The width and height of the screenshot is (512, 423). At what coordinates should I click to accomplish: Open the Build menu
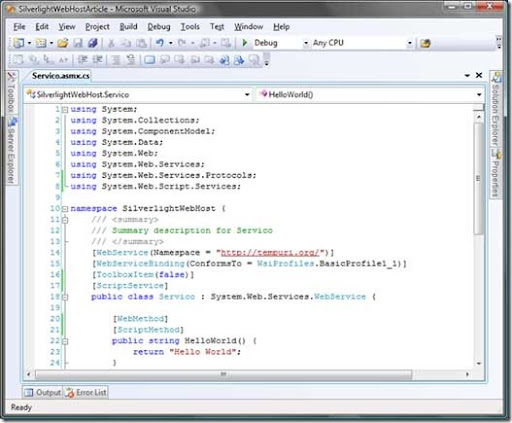tap(128, 27)
